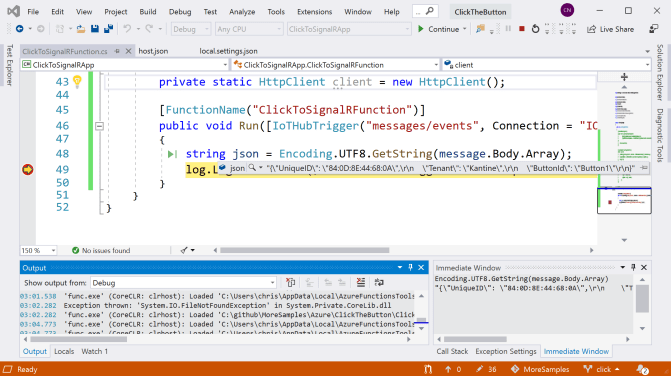This screenshot has width=671, height=376.
Task: Collapse the Run method outline at line 46
Action: tap(99, 126)
